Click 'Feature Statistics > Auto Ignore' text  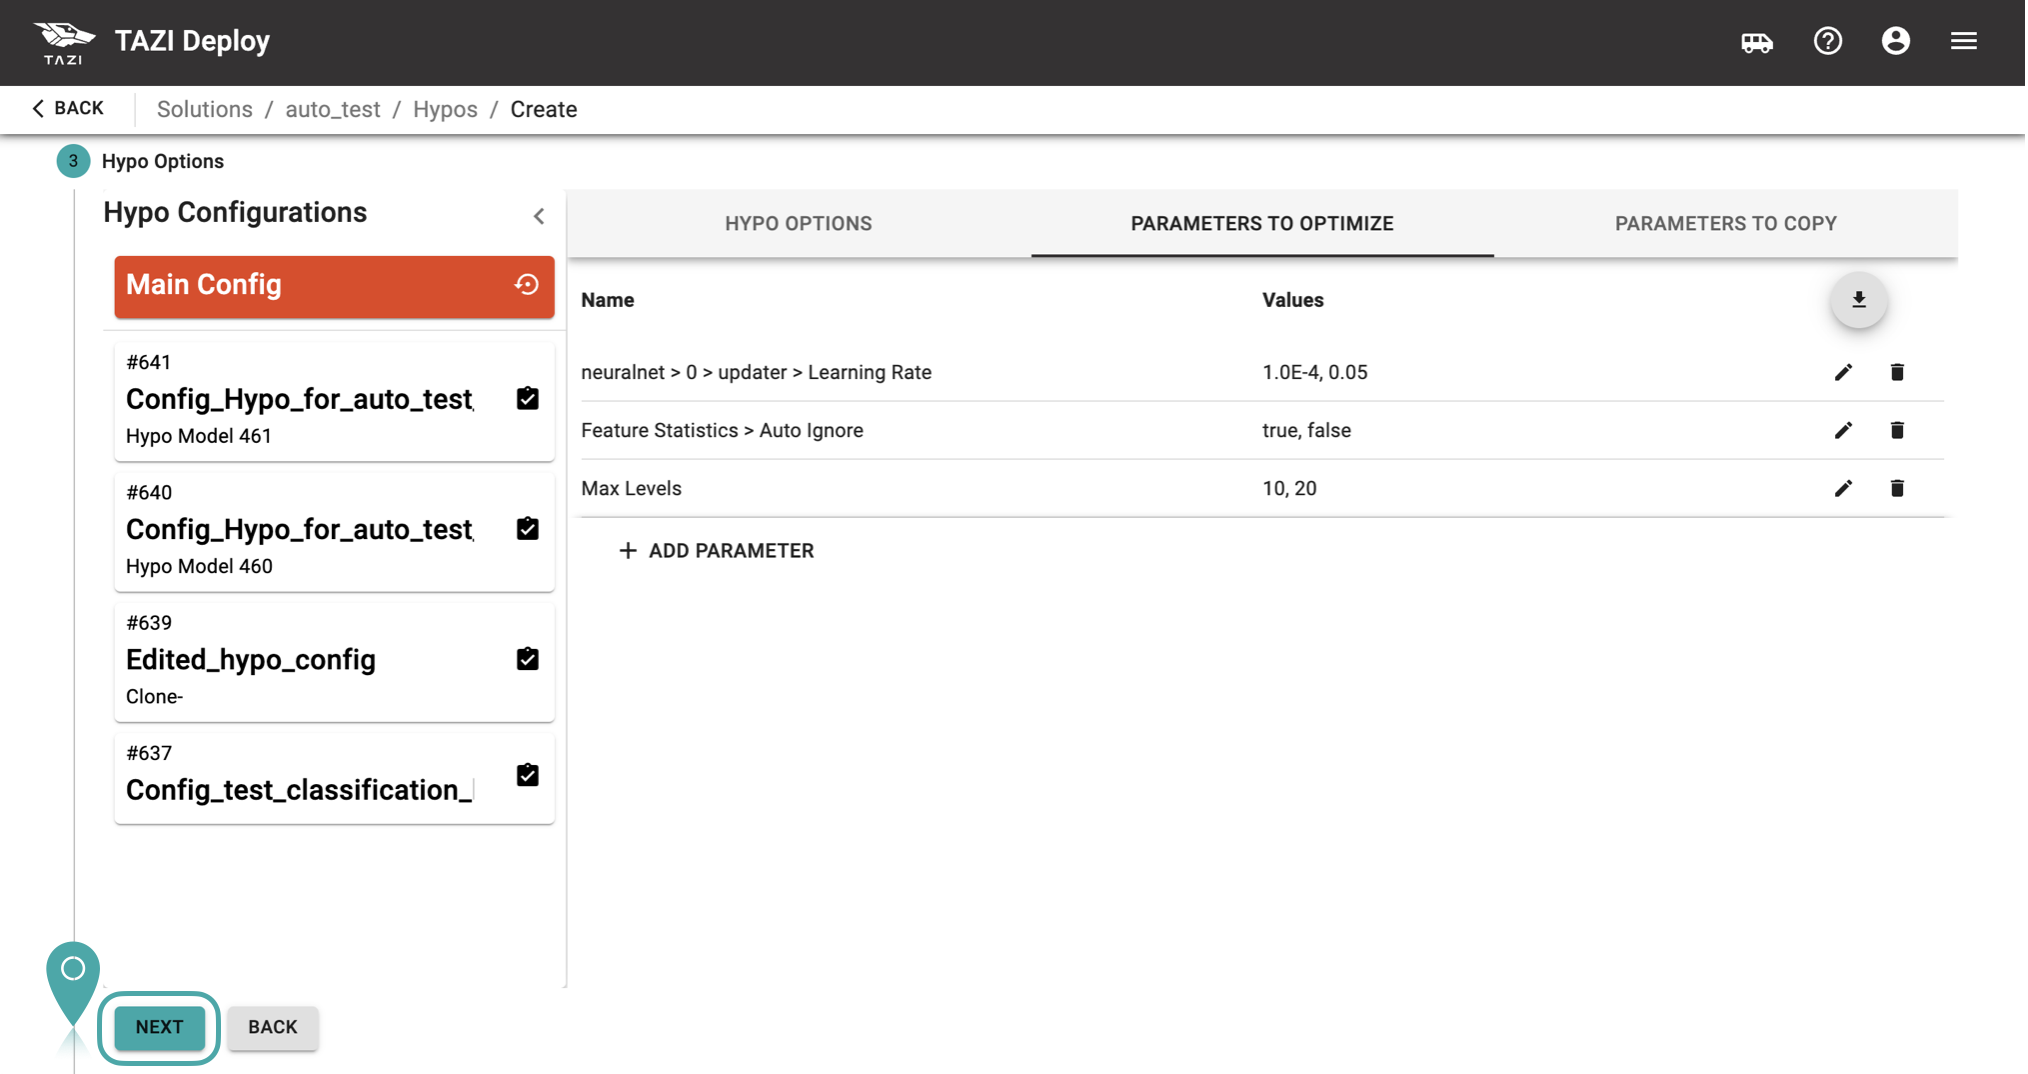[722, 431]
